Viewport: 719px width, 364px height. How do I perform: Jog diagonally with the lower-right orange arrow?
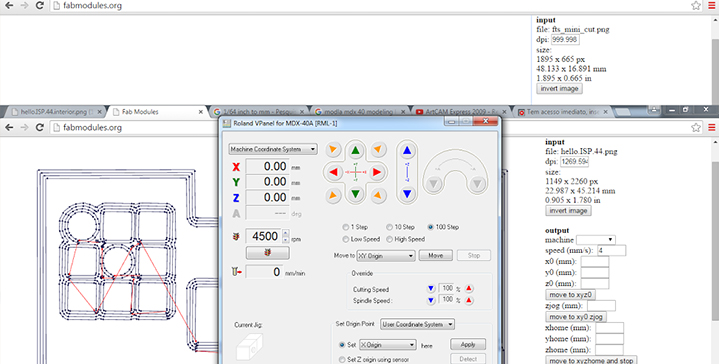pos(377,195)
